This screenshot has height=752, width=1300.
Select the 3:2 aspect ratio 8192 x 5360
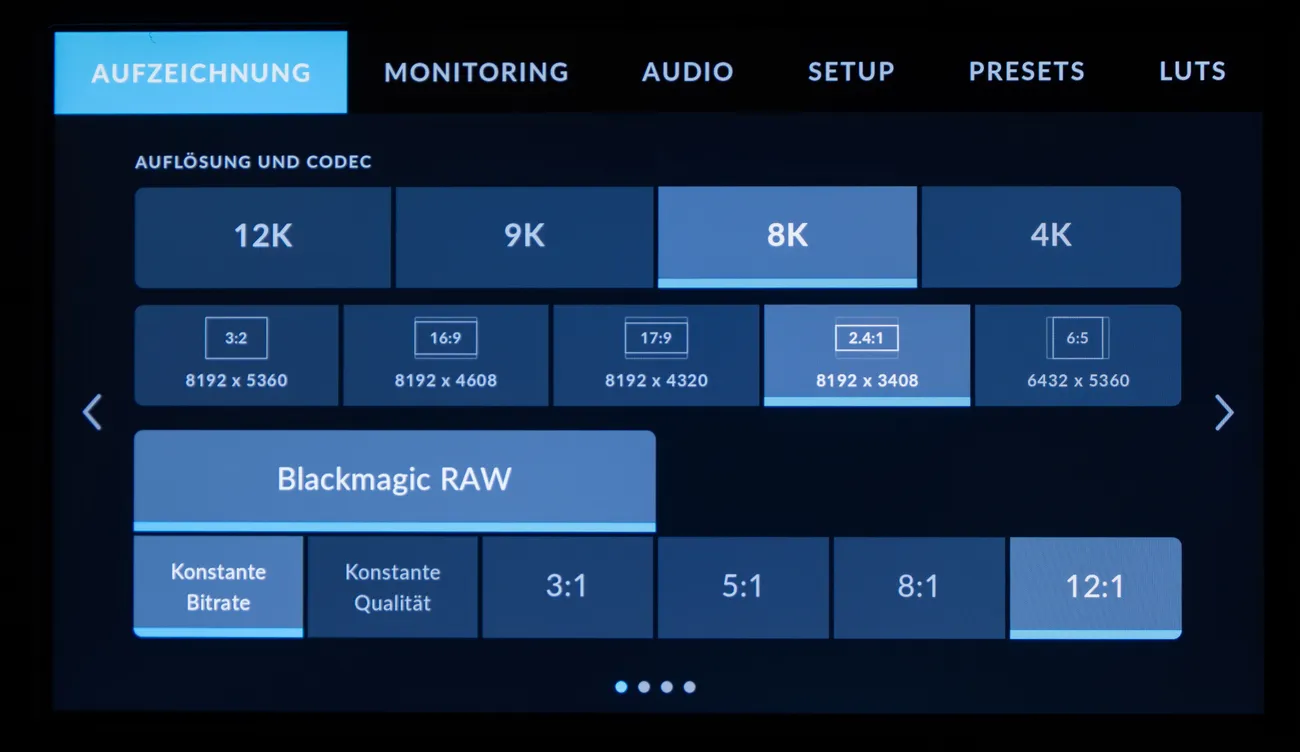pyautogui.click(x=236, y=356)
